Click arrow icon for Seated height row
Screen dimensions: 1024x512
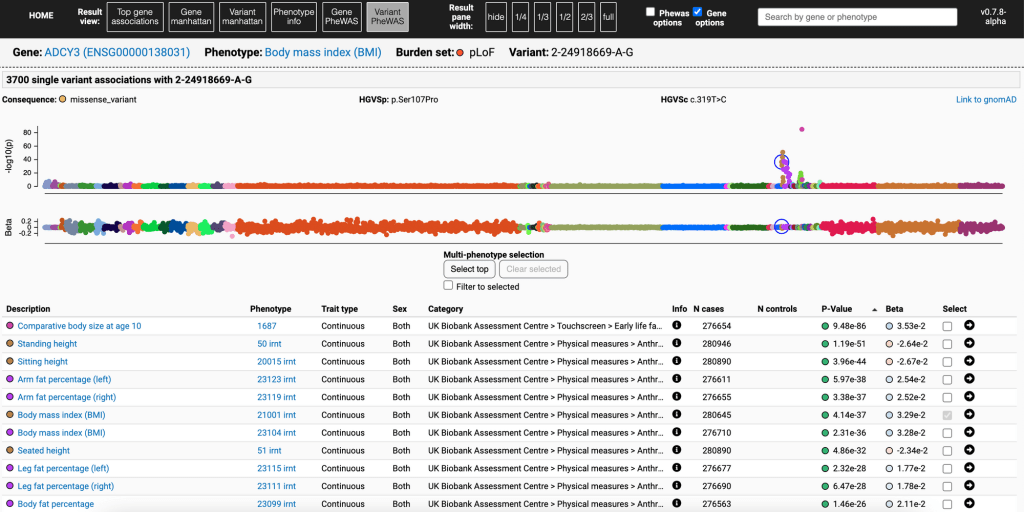[x=969, y=451]
